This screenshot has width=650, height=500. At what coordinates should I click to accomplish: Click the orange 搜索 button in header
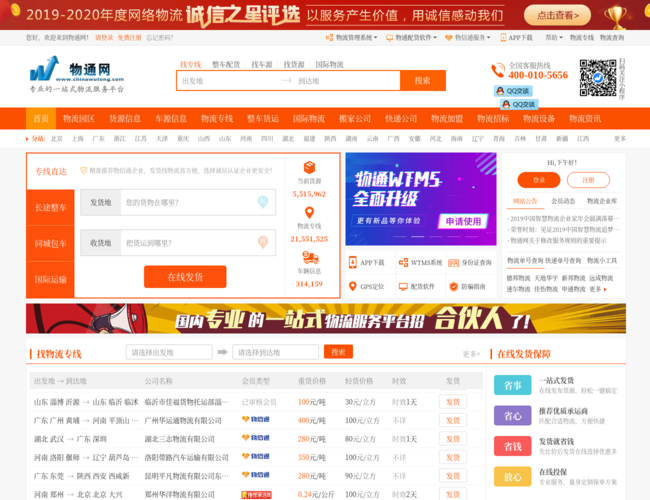423,80
